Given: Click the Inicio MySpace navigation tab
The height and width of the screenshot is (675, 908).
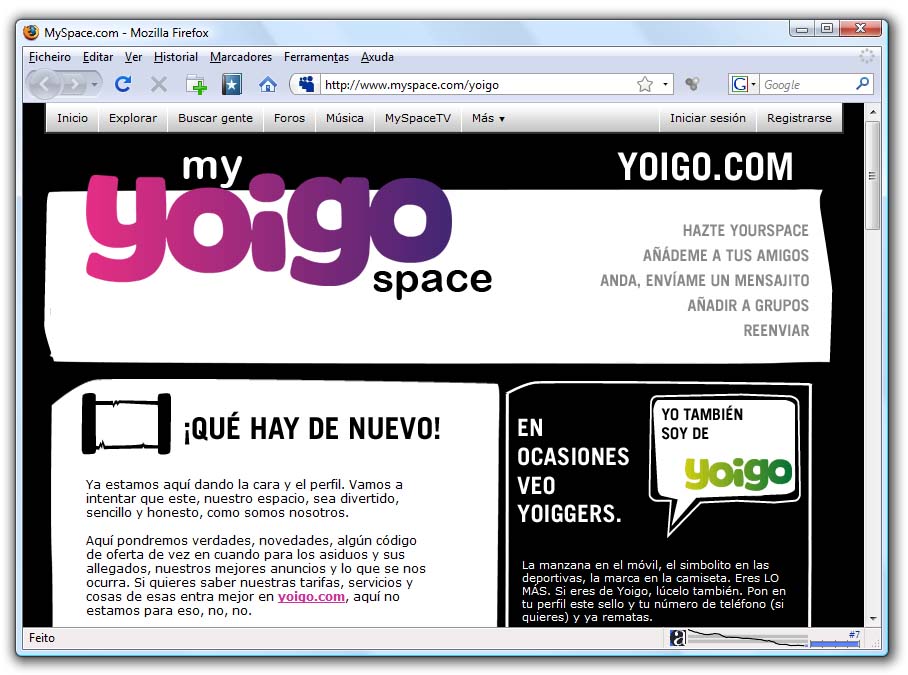Looking at the screenshot, I should [x=72, y=118].
